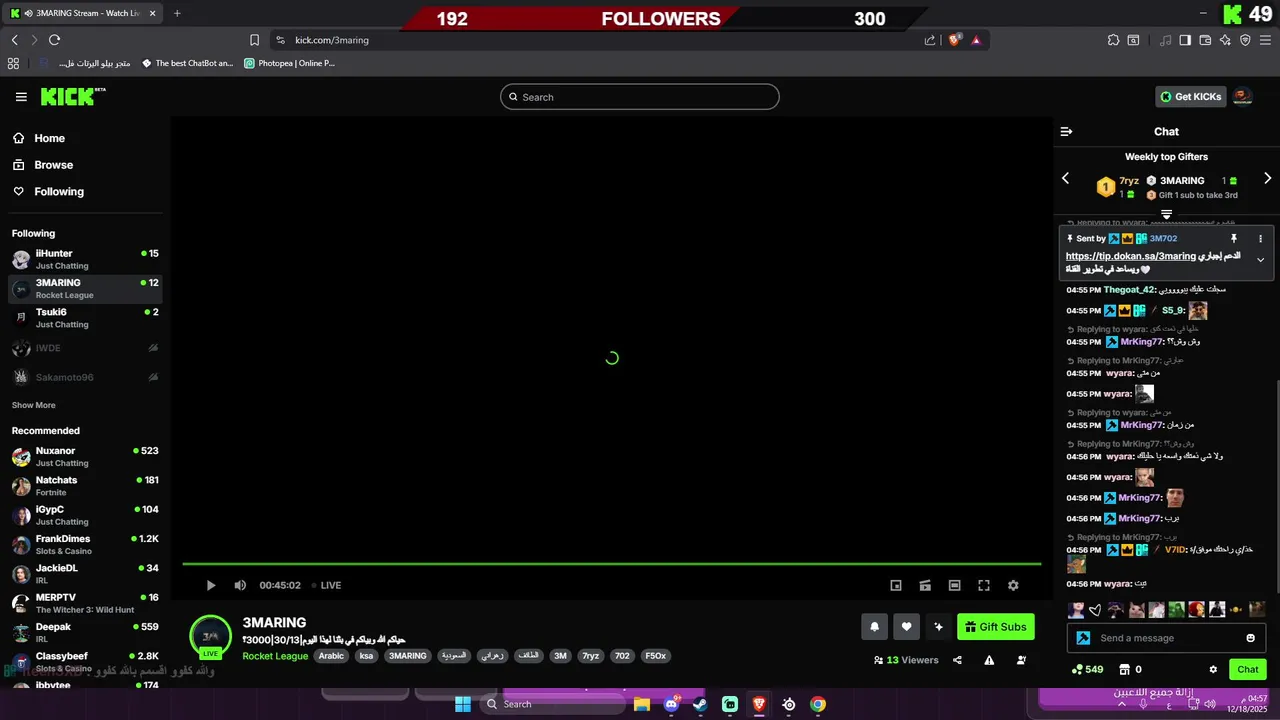The width and height of the screenshot is (1280, 720).
Task: Click the Rocket League category link
Action: [x=275, y=656]
